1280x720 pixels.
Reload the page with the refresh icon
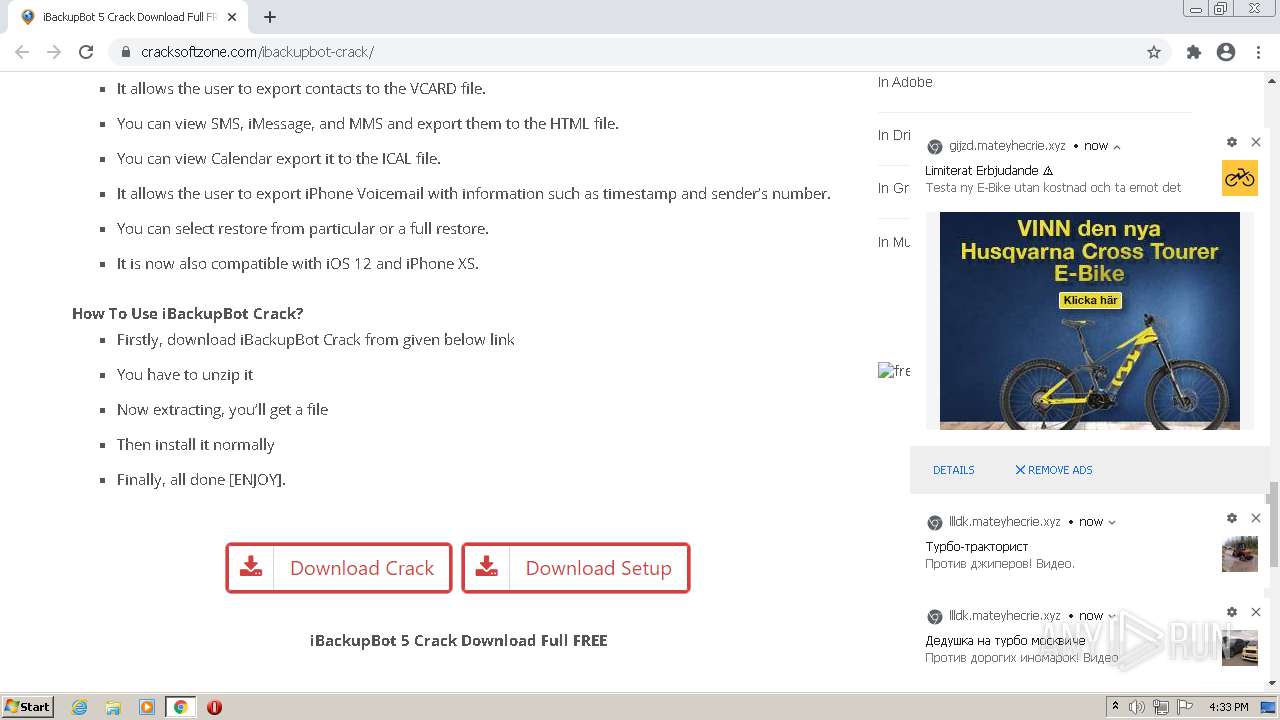coord(86,52)
